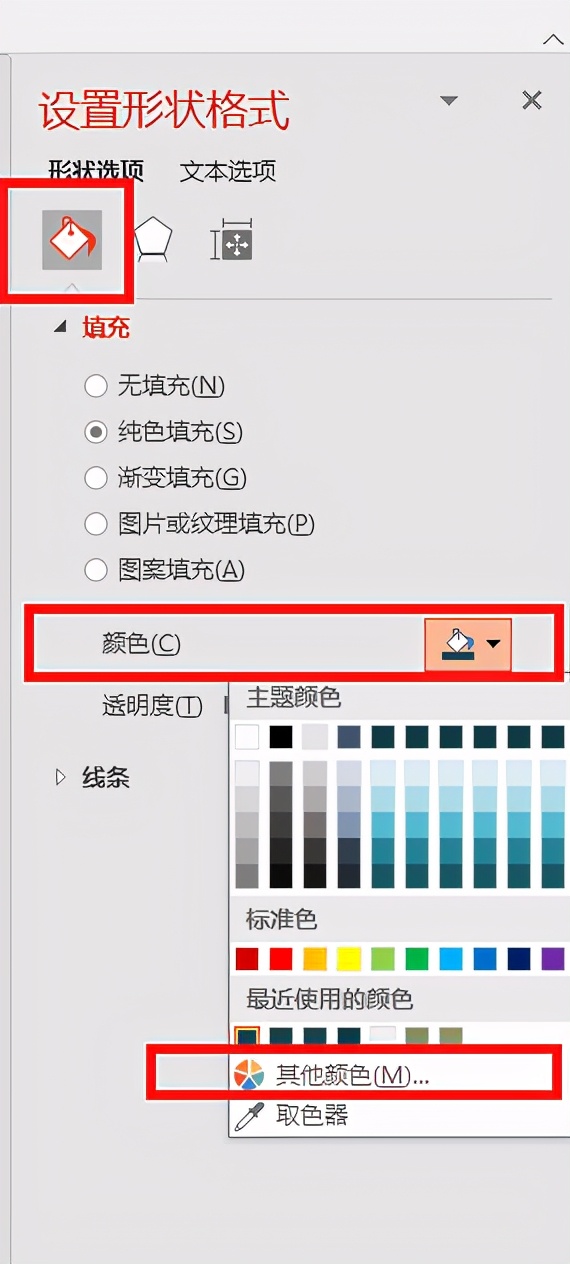Open the pane options dropdown arrow

pos(449,101)
